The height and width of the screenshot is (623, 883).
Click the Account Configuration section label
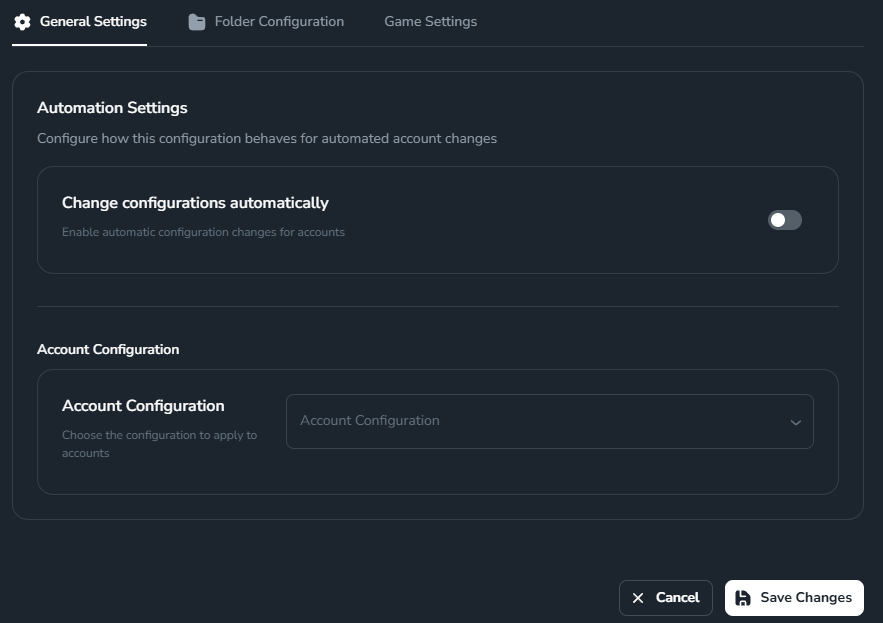click(107, 349)
